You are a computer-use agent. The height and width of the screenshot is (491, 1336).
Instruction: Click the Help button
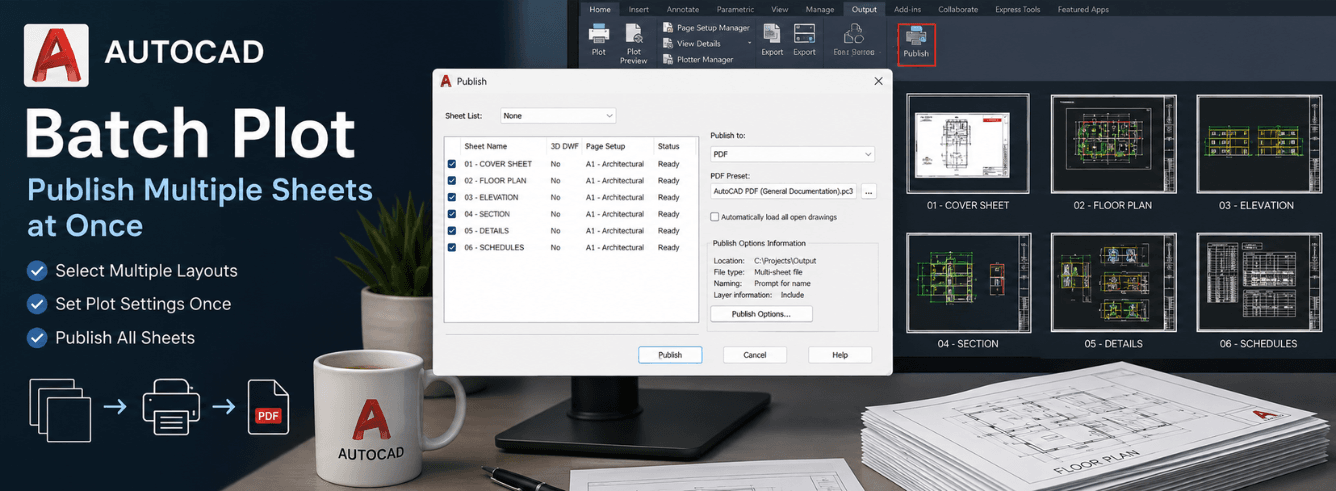tap(840, 355)
